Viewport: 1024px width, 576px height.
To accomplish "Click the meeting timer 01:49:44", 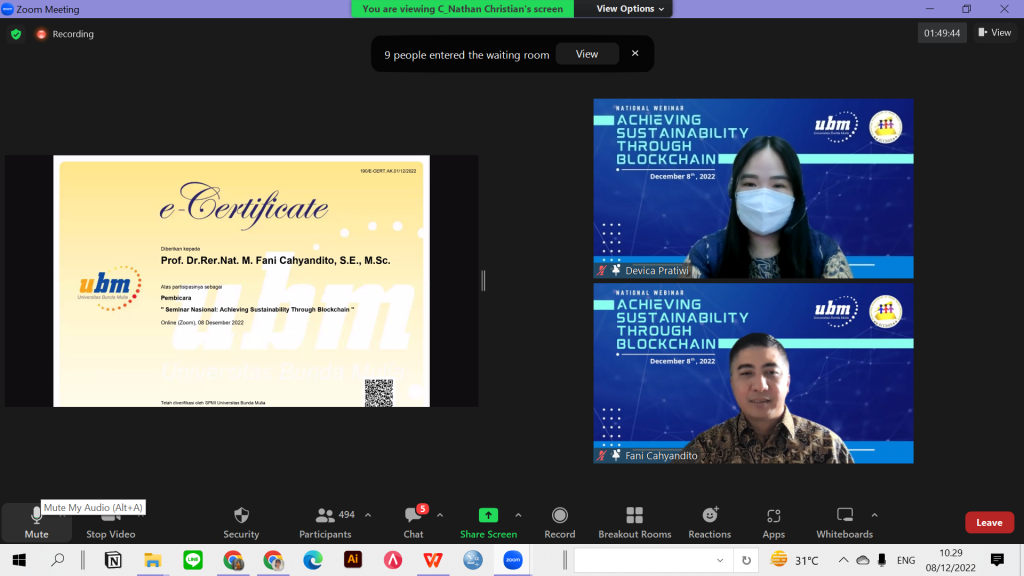I will [942, 33].
